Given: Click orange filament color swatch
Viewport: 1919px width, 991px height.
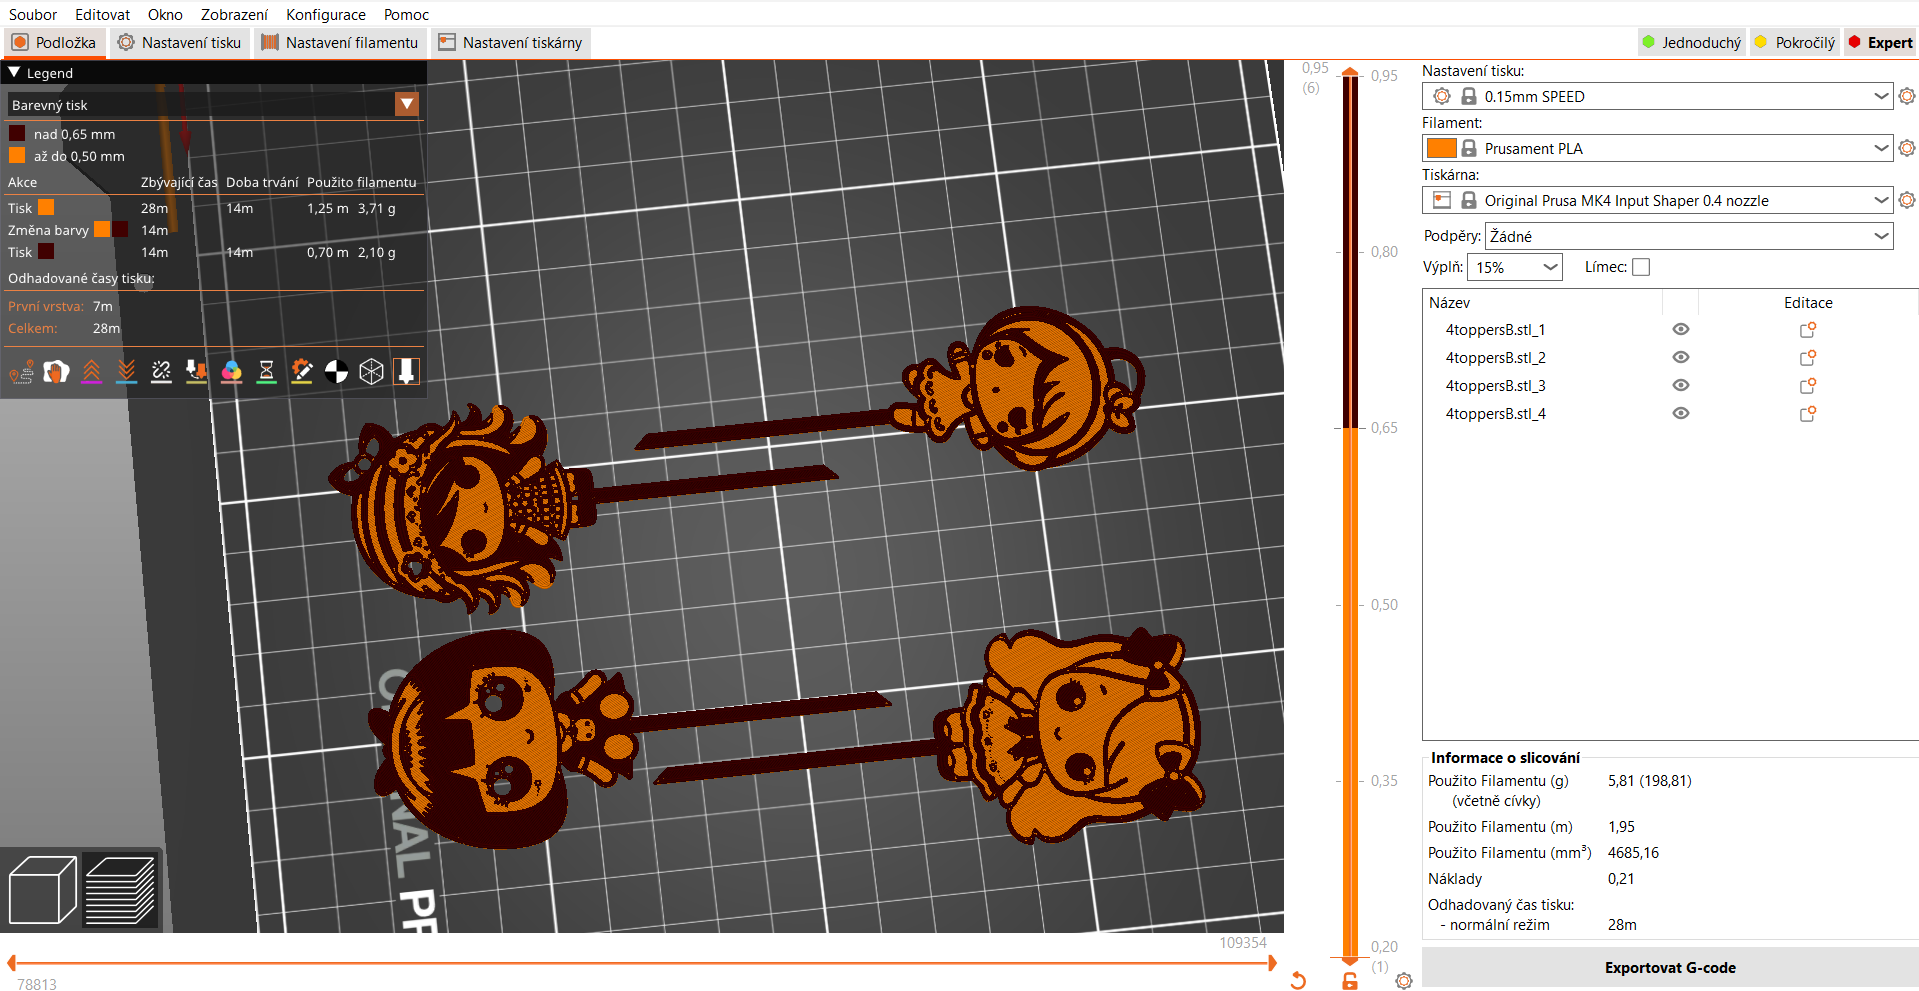Looking at the screenshot, I should pyautogui.click(x=1441, y=148).
